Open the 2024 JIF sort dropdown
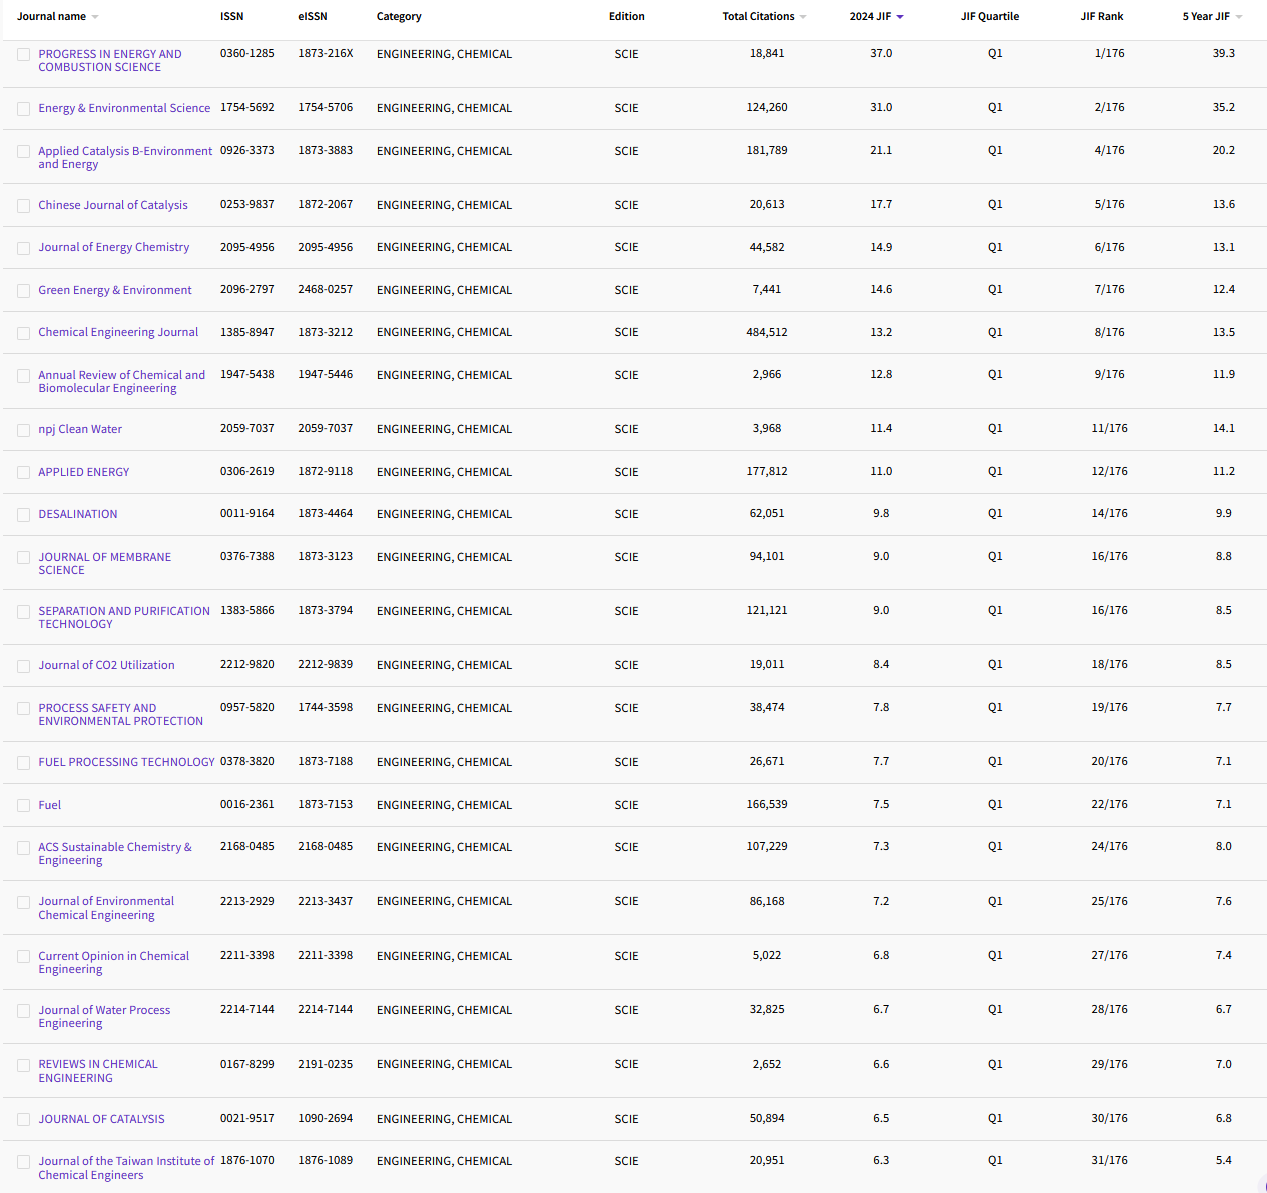 tap(901, 16)
